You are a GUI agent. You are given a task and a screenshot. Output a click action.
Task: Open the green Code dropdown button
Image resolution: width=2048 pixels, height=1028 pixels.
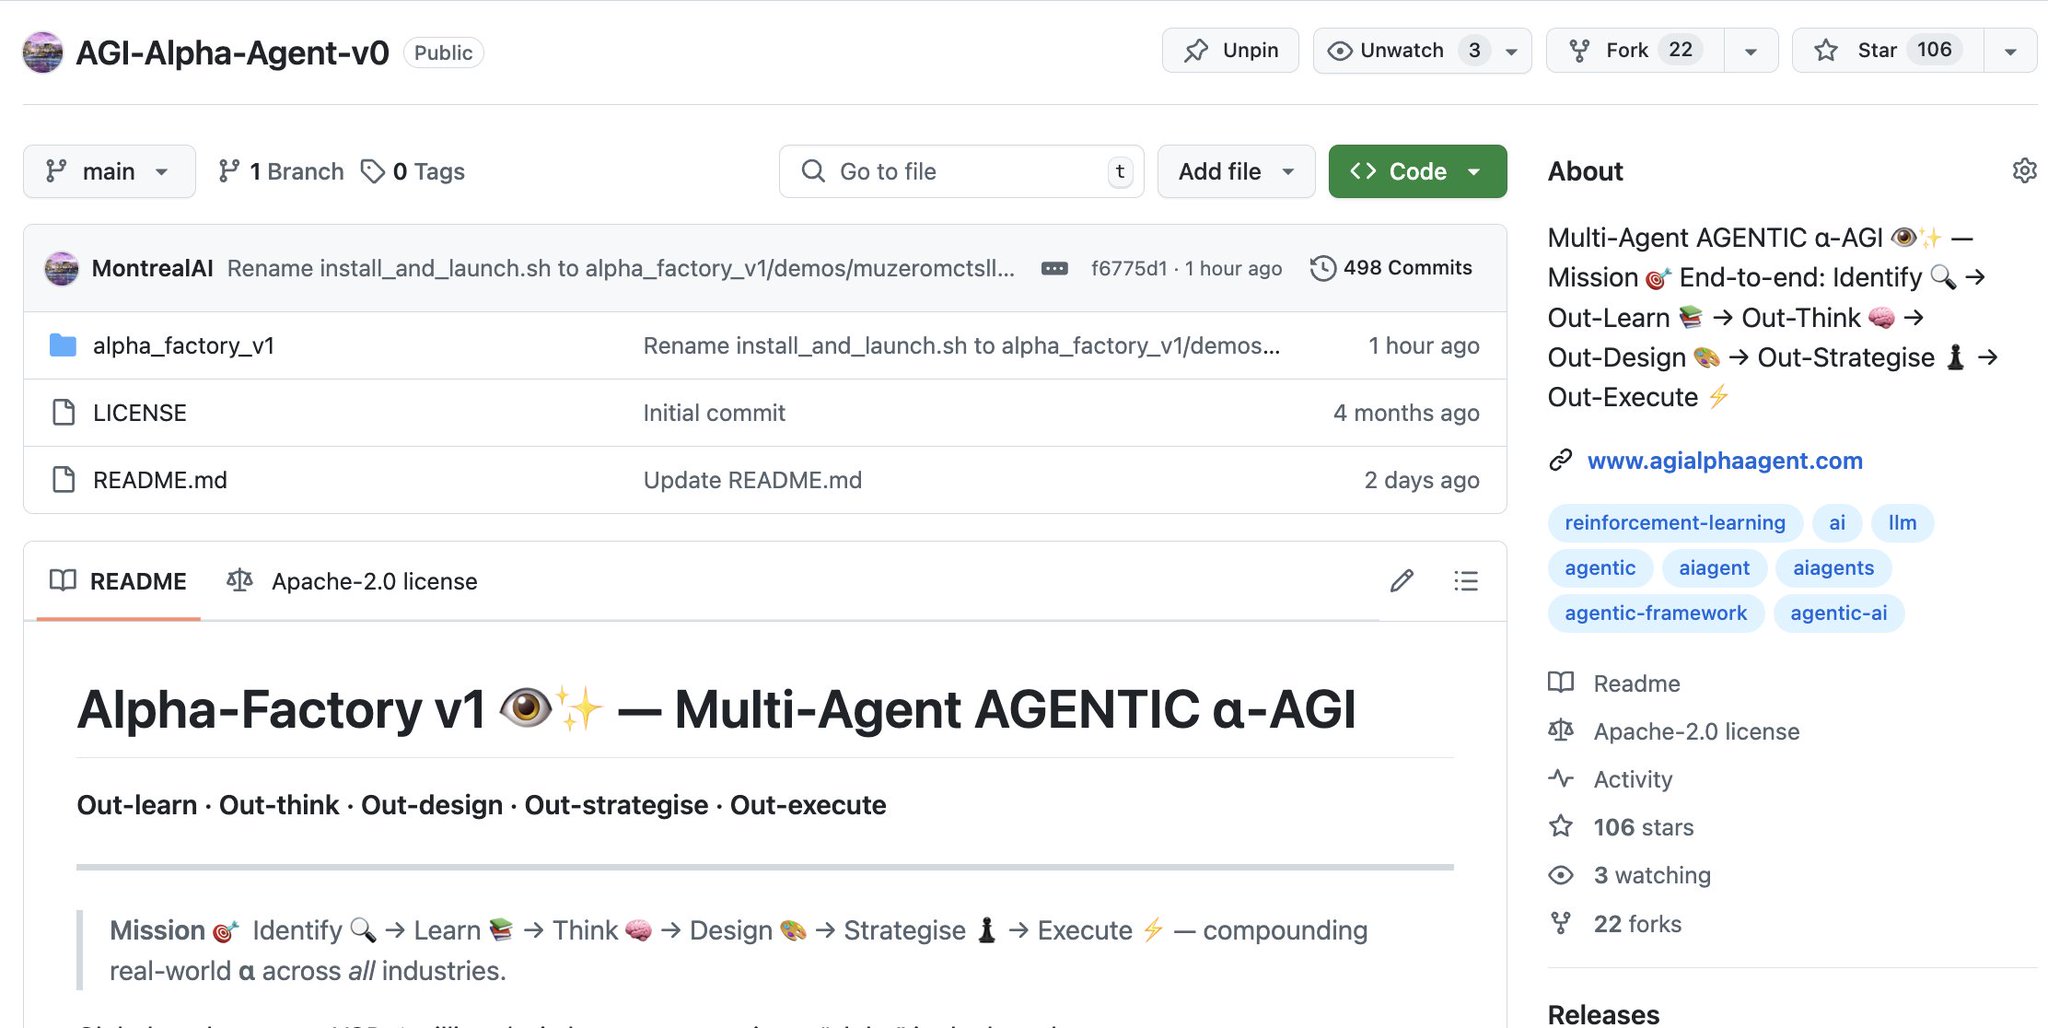coord(1417,171)
